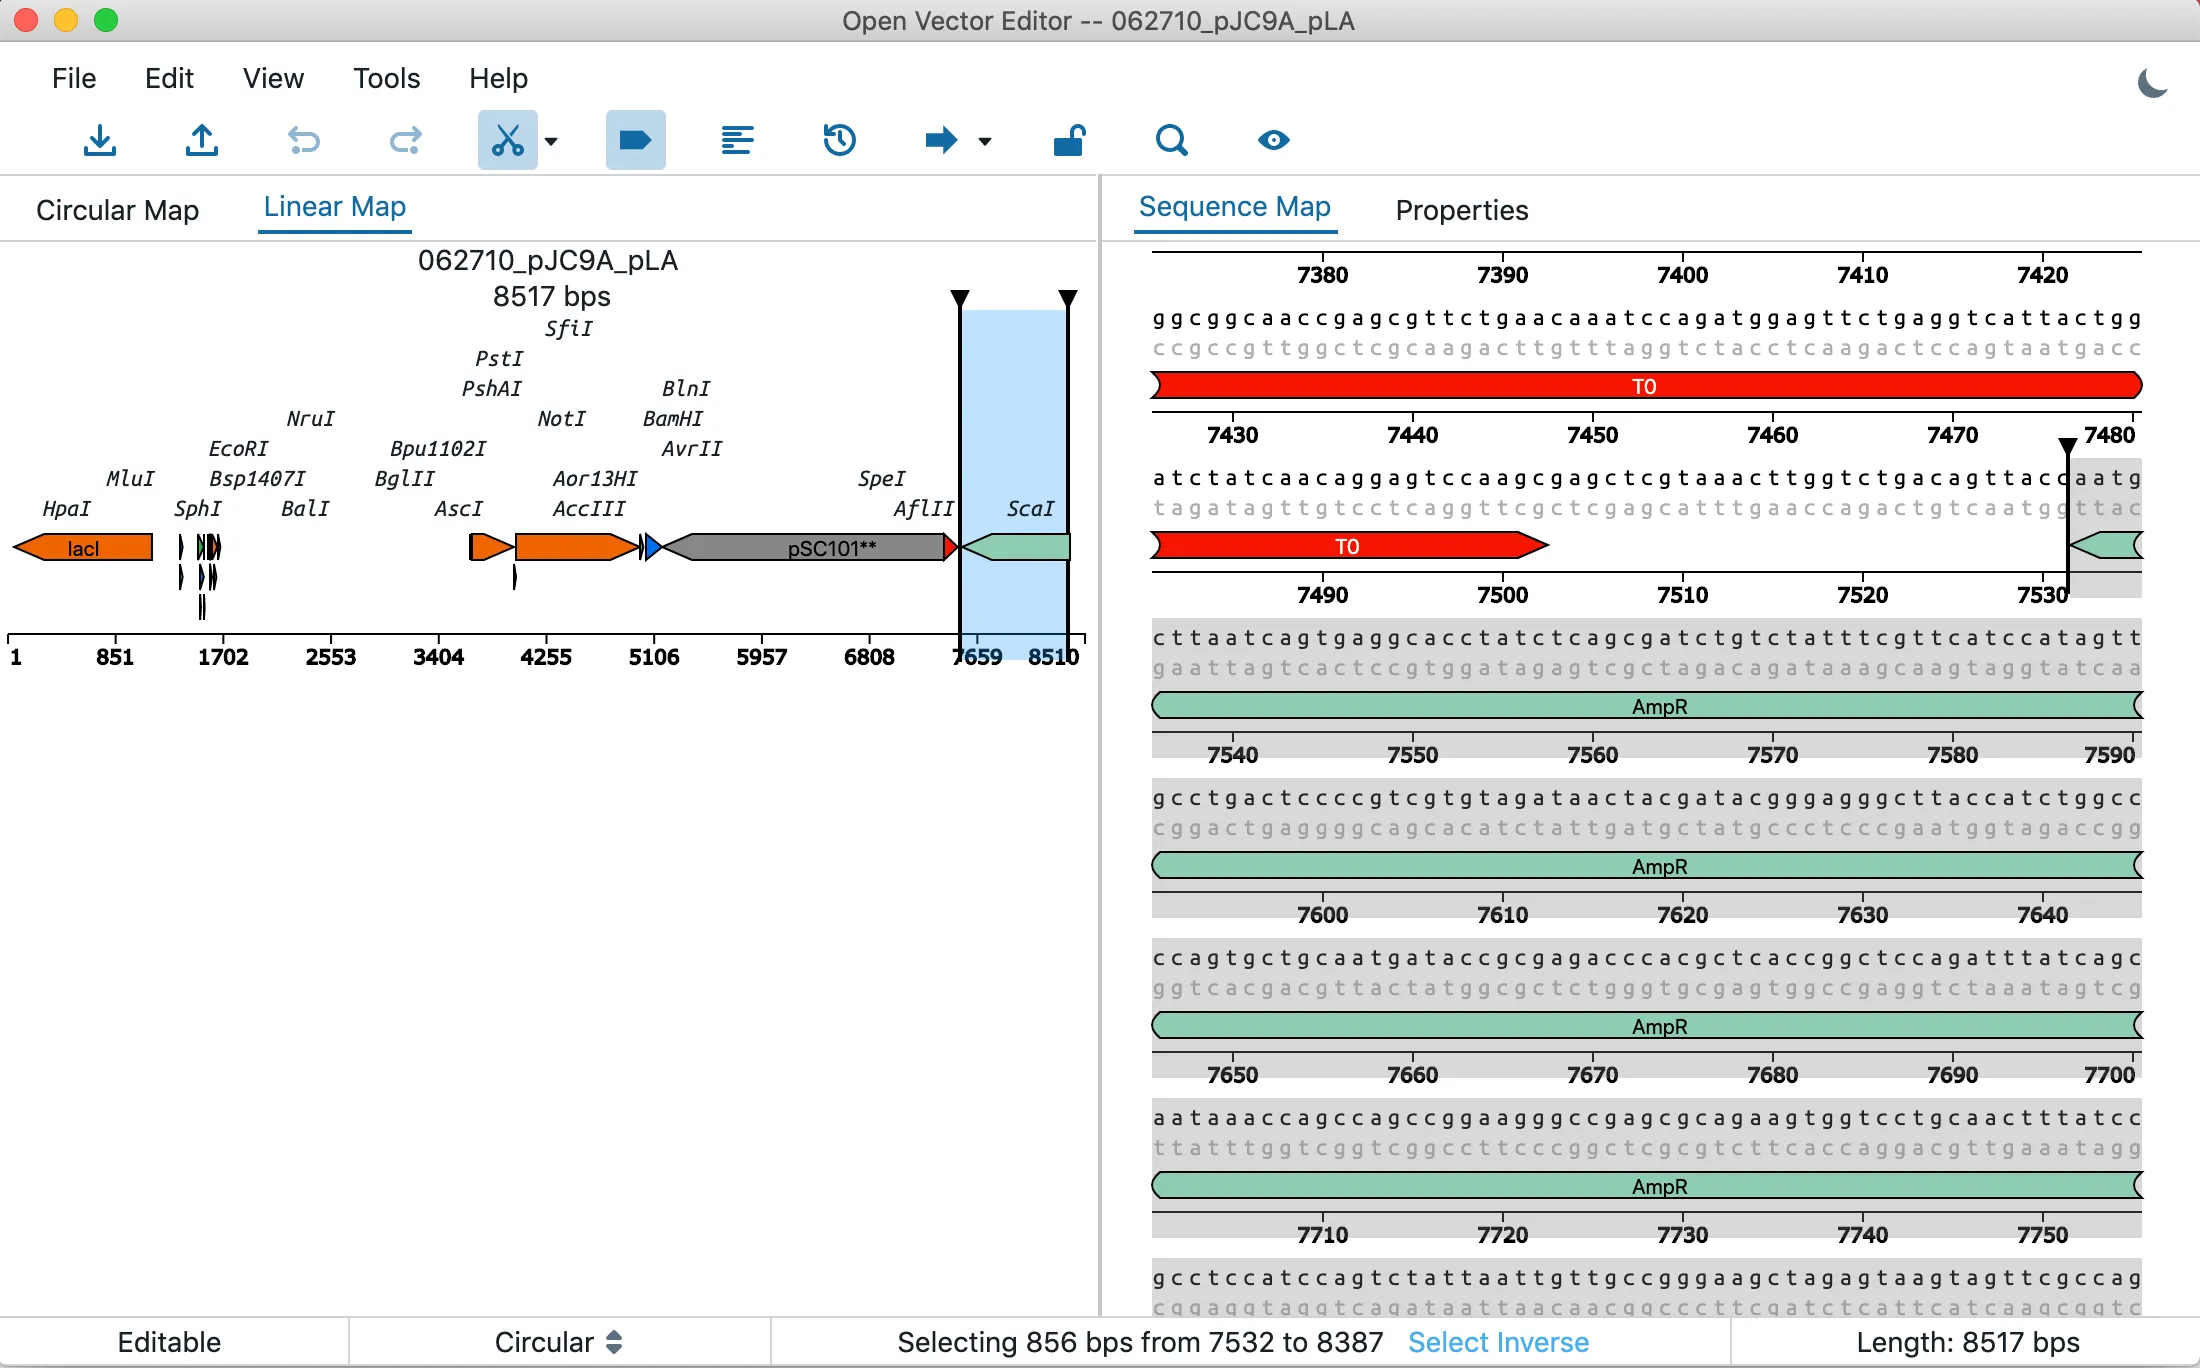The width and height of the screenshot is (2200, 1368).
Task: Click the search icon in the toolbar
Action: [x=1171, y=140]
